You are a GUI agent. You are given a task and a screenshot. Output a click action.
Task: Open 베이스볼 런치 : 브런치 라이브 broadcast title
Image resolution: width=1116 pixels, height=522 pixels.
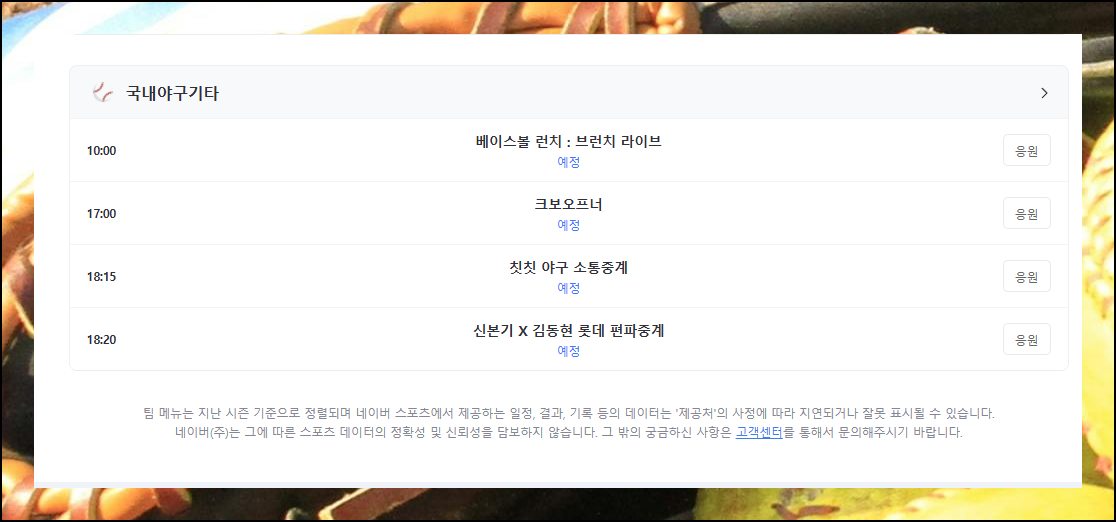point(569,142)
